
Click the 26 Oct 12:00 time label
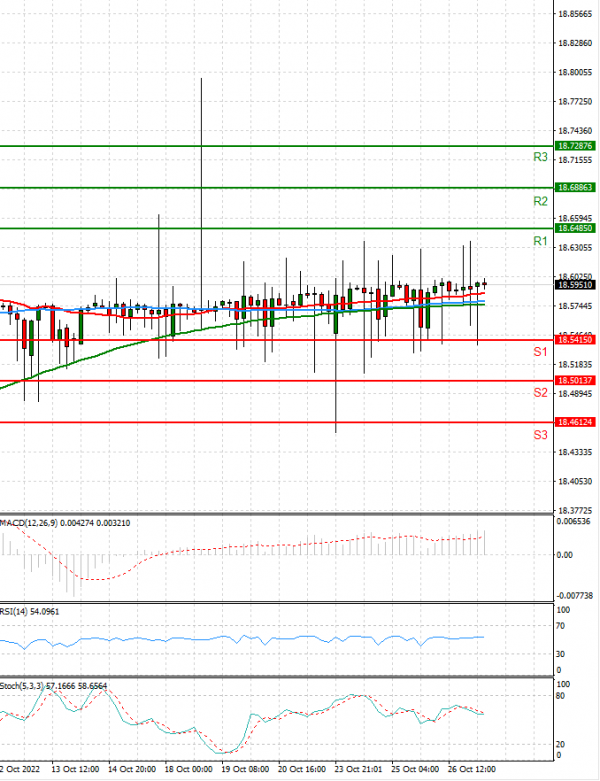[472, 770]
